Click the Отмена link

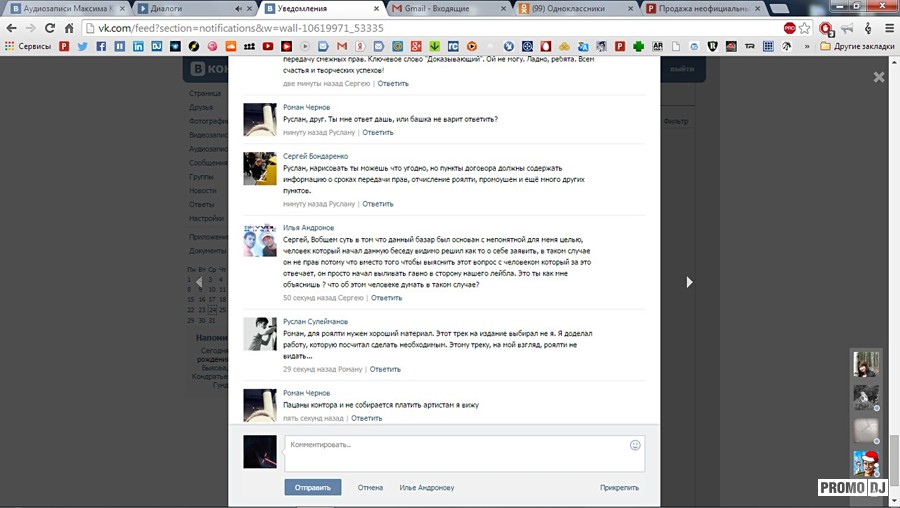(370, 488)
